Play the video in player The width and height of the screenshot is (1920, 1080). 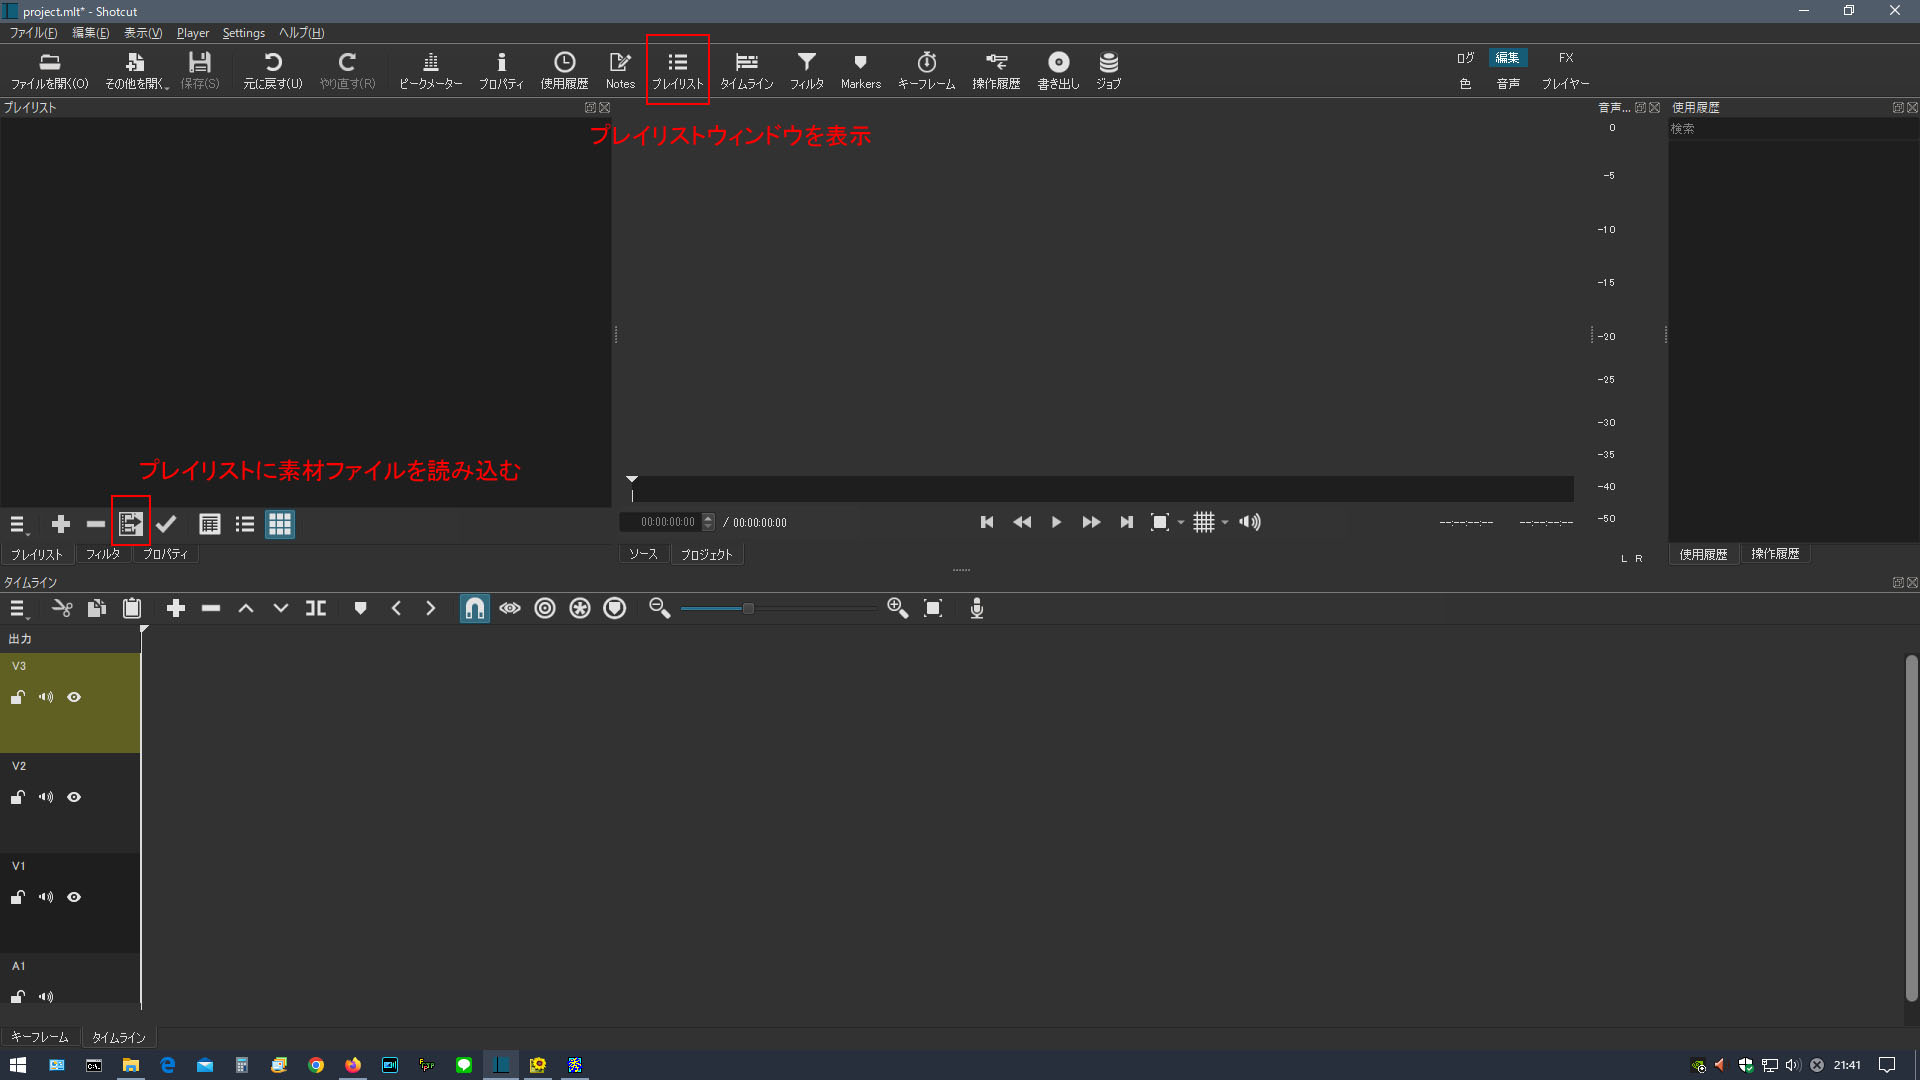(1057, 522)
